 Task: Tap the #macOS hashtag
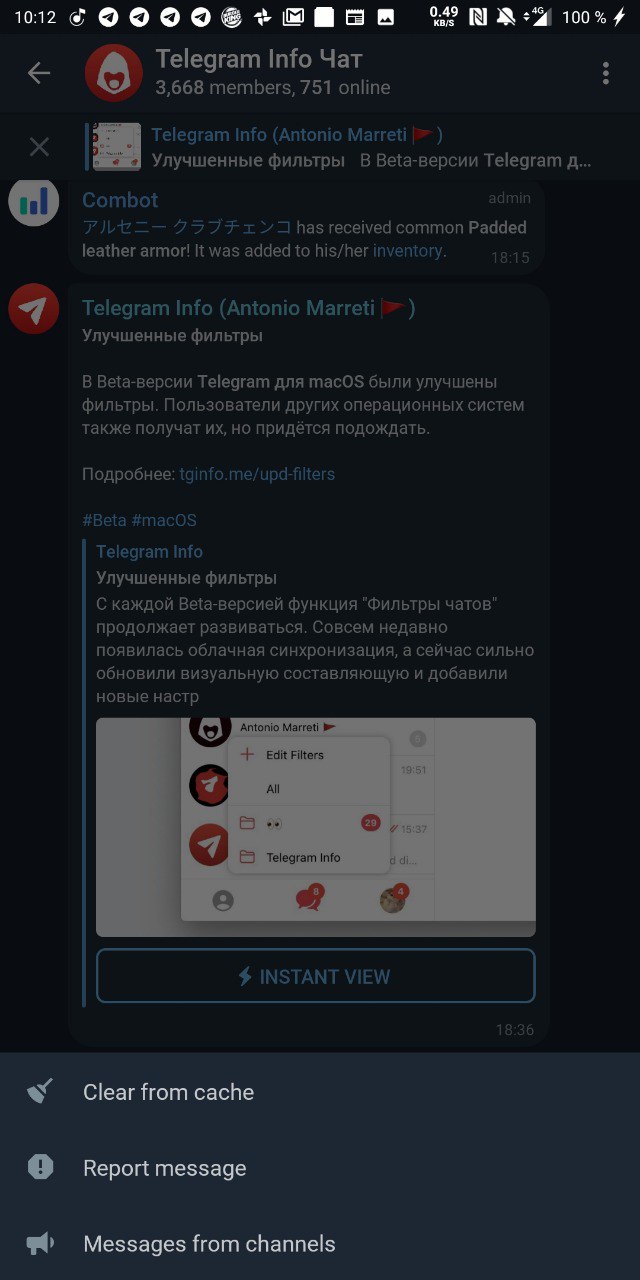163,521
